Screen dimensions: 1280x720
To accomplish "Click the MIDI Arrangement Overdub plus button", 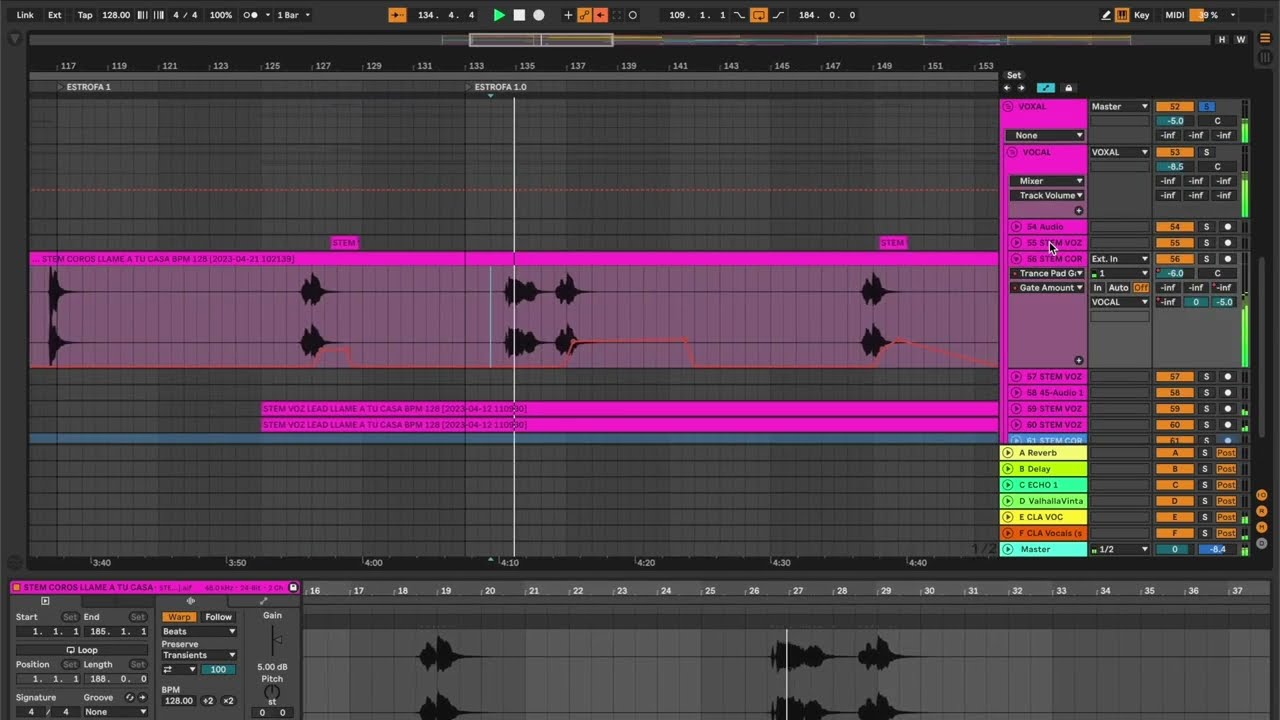I will [568, 15].
